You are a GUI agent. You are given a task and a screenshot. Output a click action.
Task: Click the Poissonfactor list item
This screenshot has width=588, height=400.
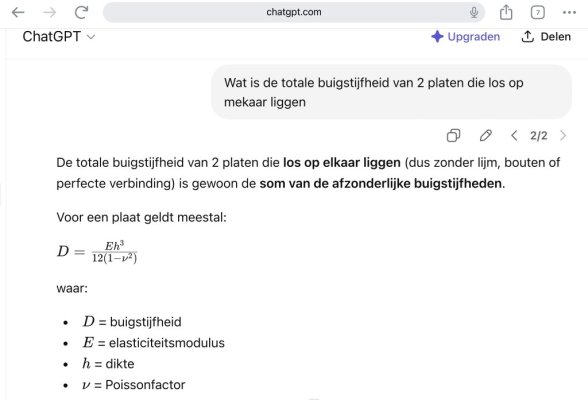coord(134,385)
